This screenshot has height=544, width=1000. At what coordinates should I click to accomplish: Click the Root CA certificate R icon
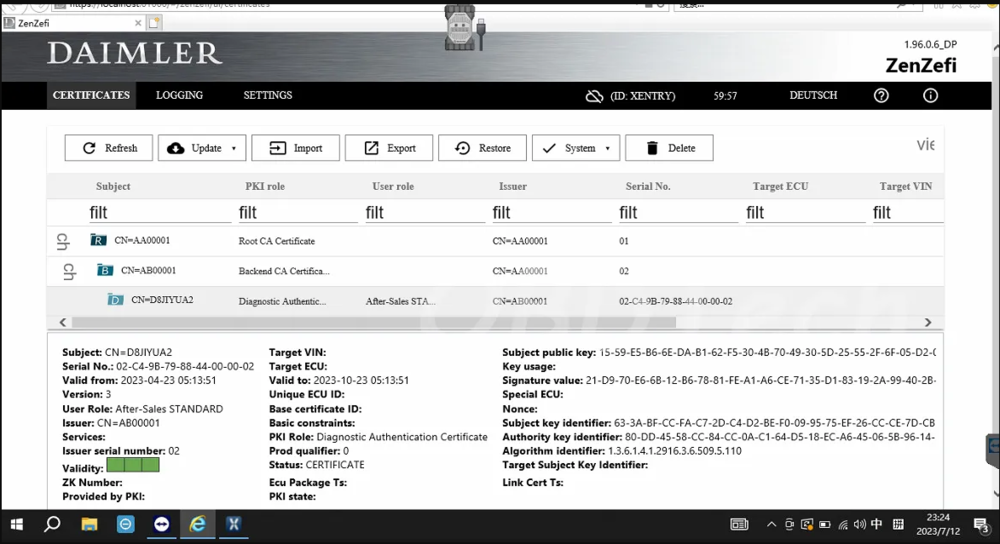(x=98, y=241)
